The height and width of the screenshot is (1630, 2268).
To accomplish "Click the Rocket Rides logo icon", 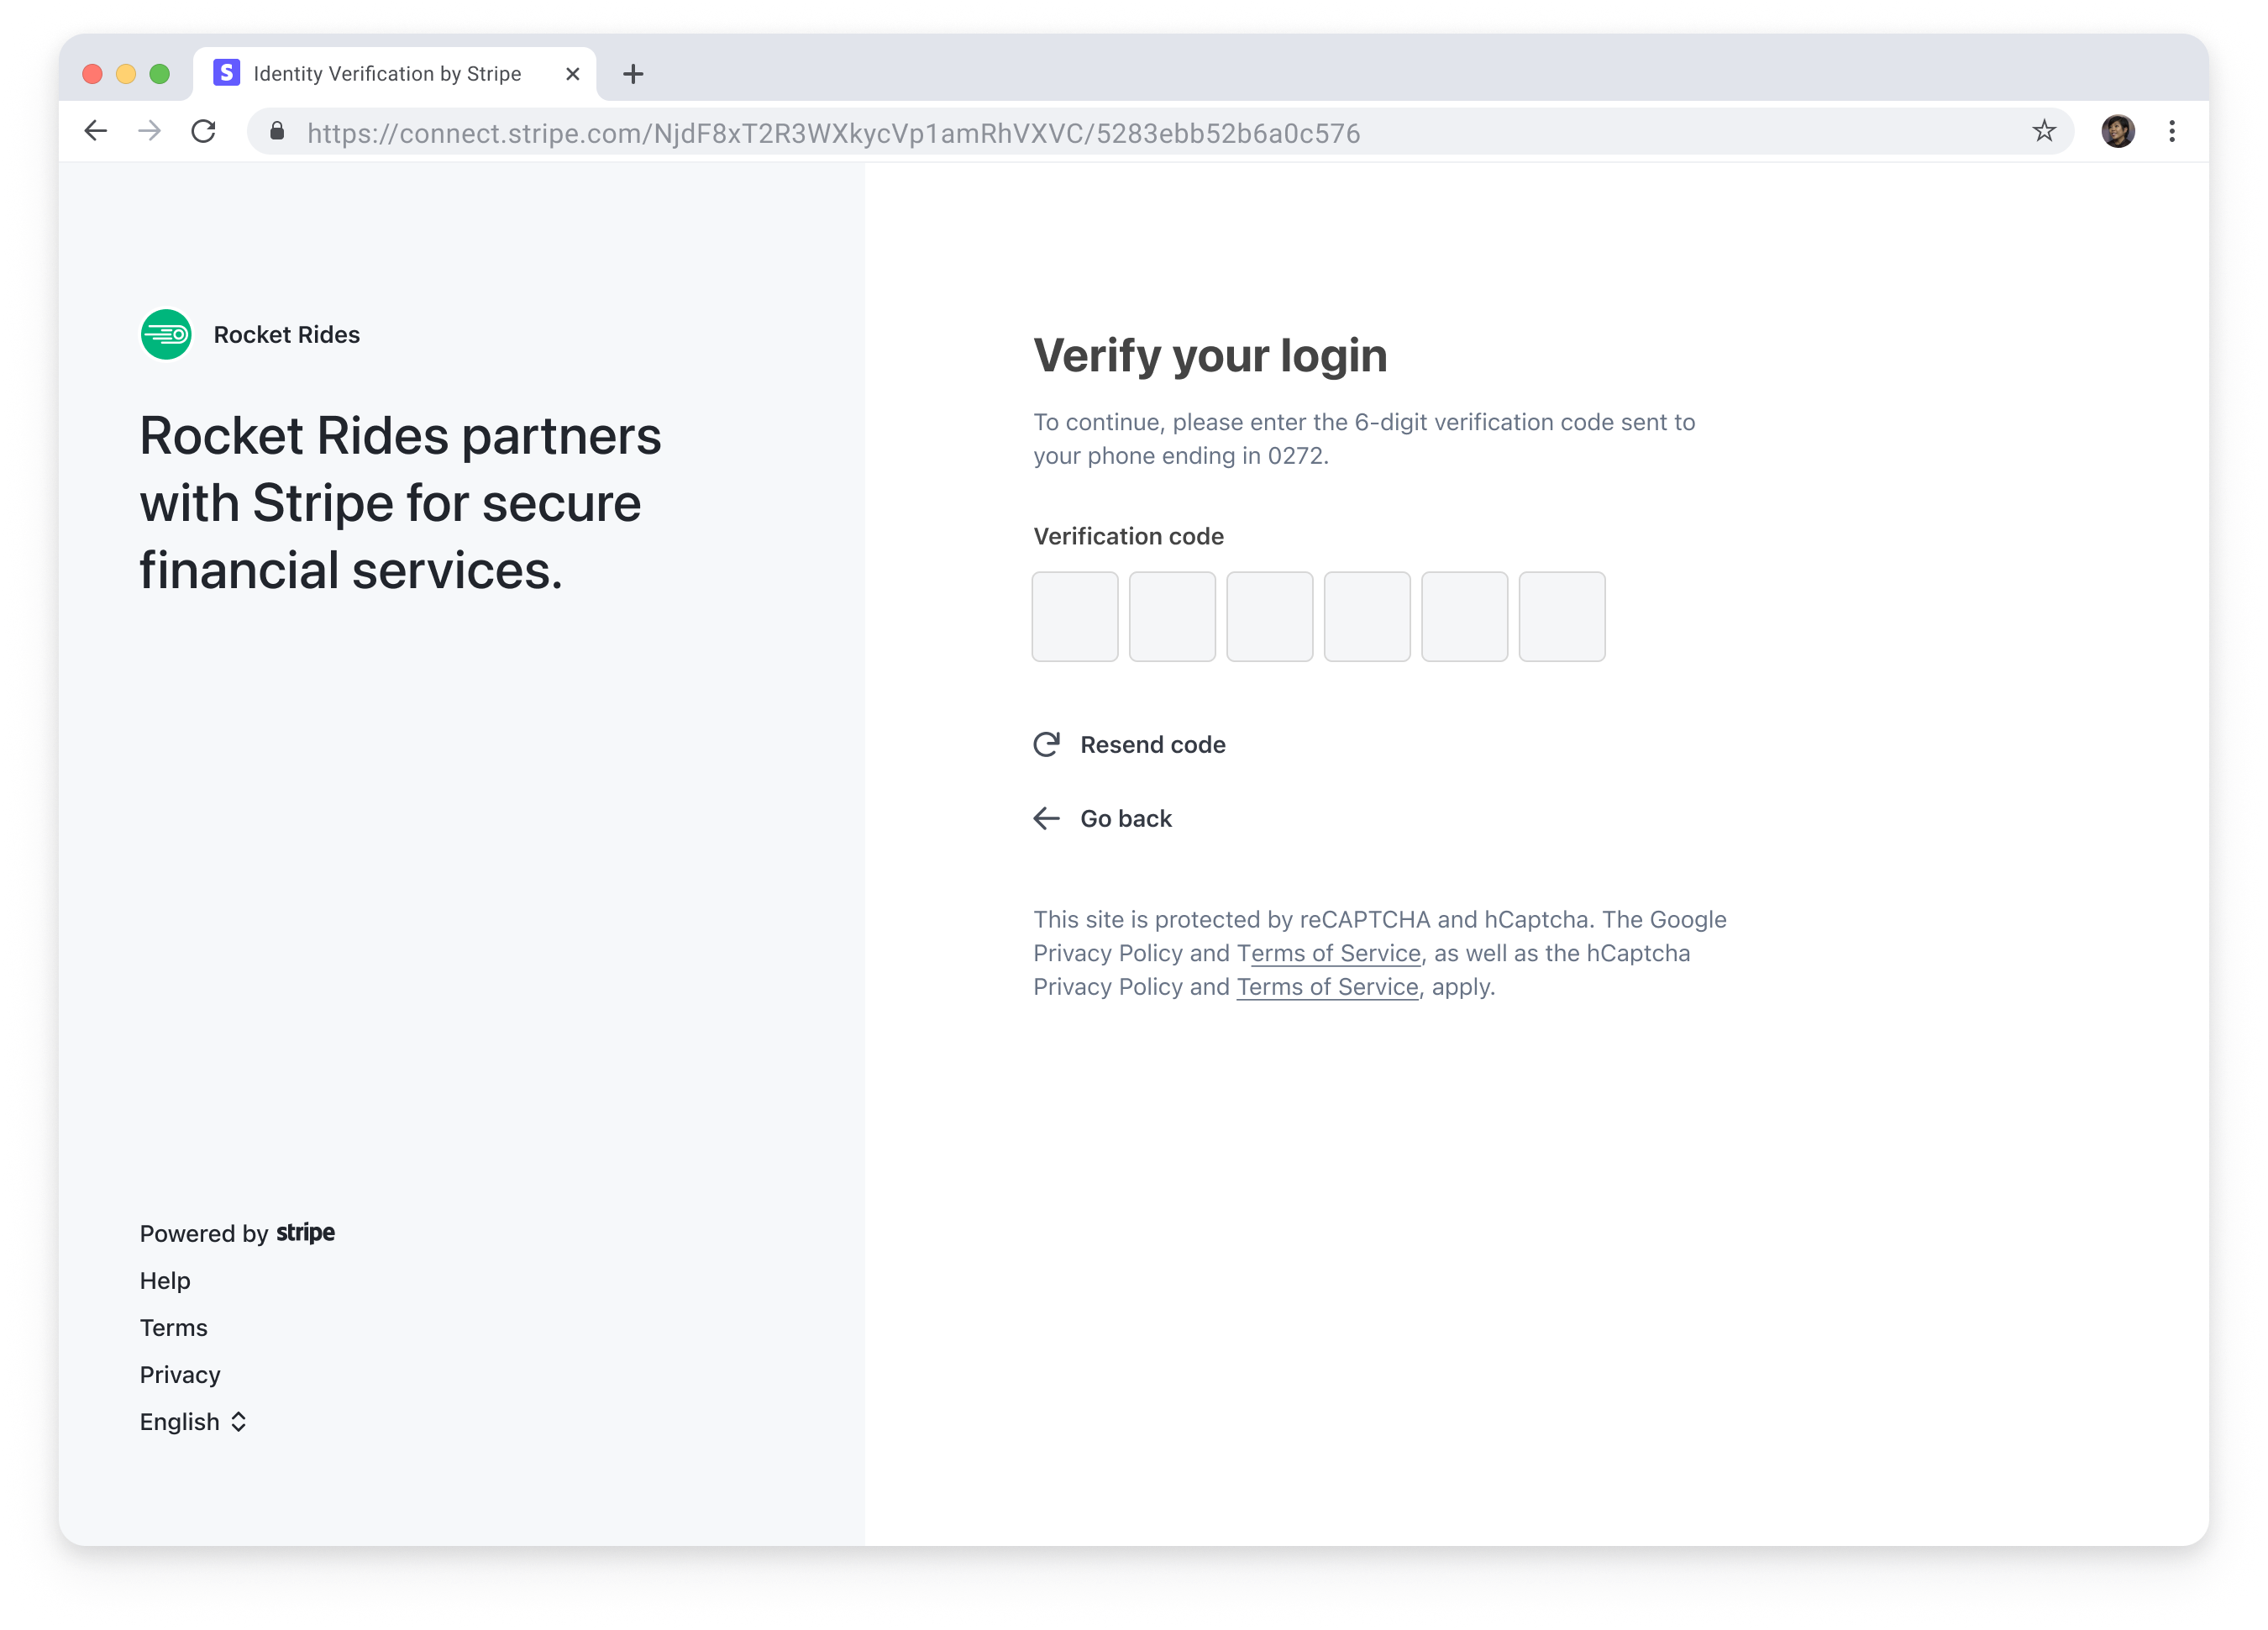I will [166, 335].
